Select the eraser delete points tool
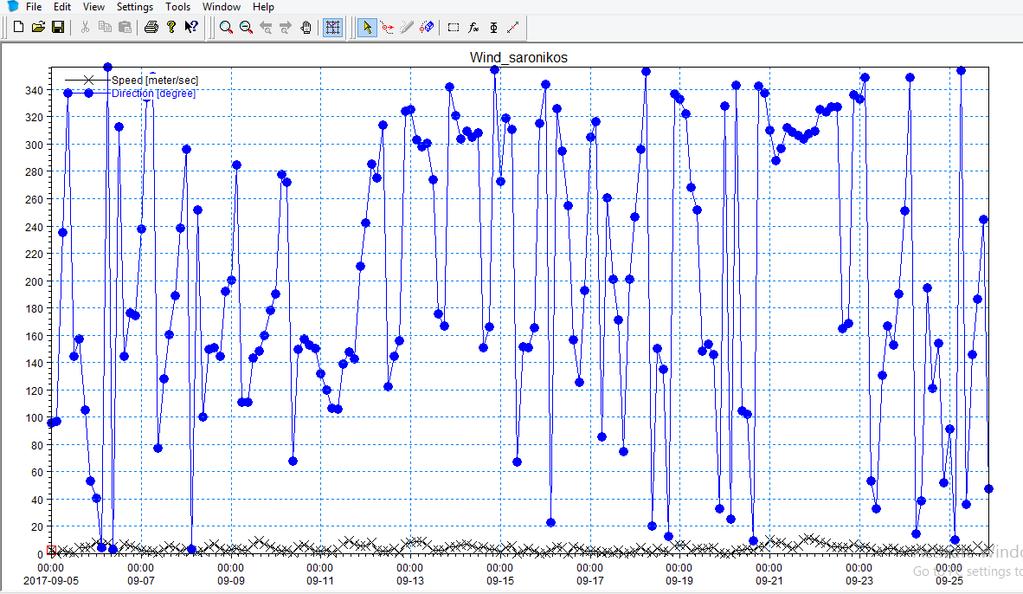Screen dimensions: 1023x594 (427, 27)
